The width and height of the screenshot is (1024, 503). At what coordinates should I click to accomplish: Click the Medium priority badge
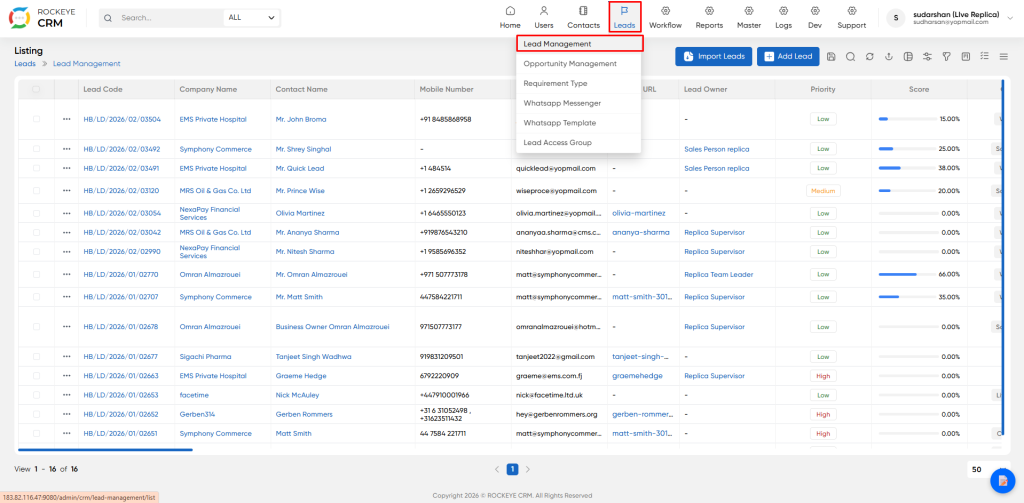(x=823, y=191)
